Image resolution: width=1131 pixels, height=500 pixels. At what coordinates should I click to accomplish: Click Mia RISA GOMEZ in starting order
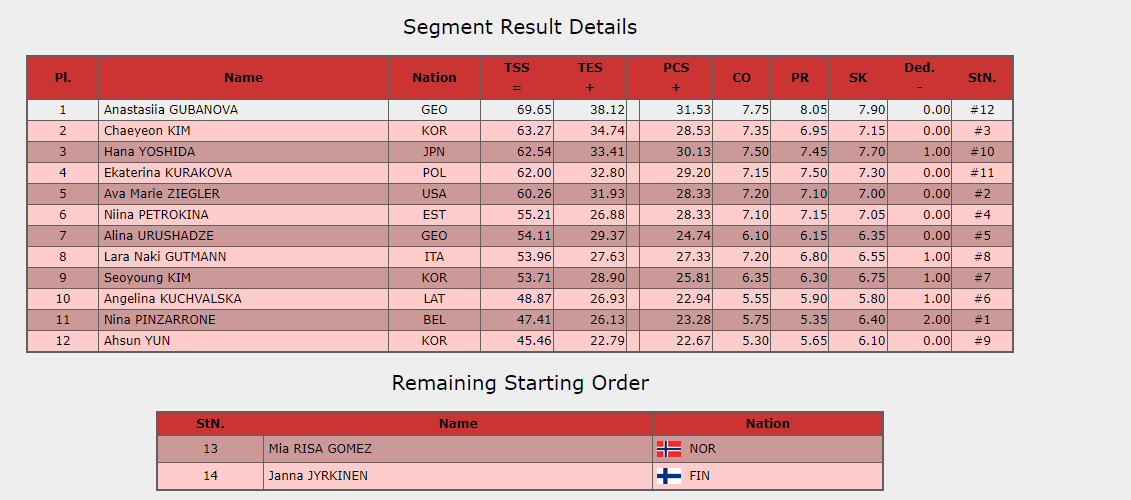pos(321,449)
